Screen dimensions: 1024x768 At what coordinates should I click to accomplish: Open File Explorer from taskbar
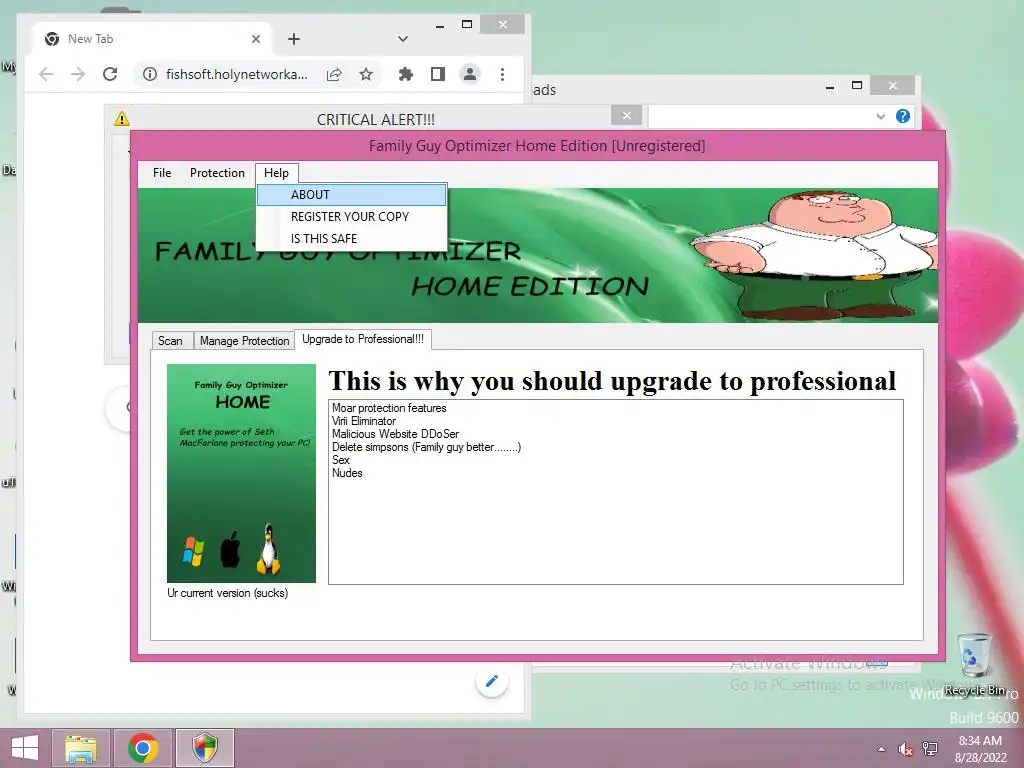click(81, 748)
